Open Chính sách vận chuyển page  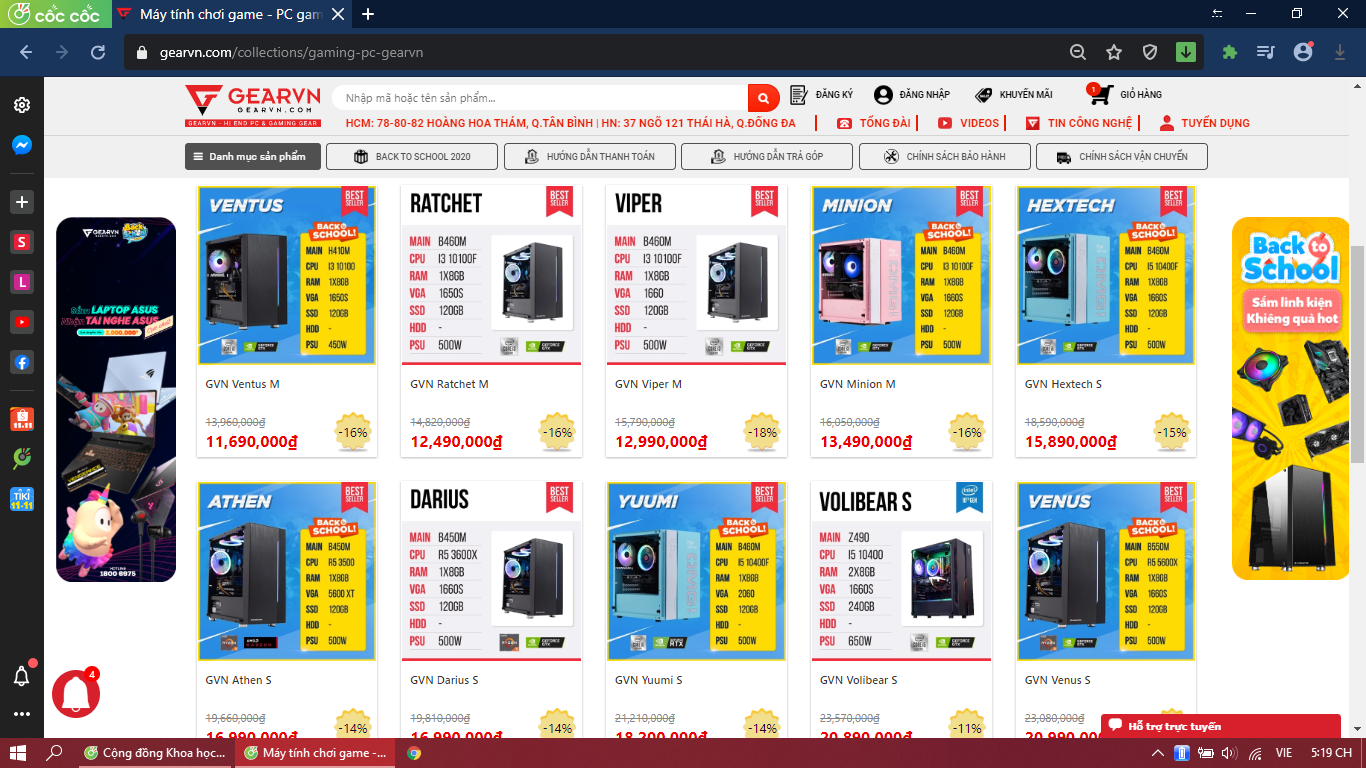pyautogui.click(x=1122, y=157)
